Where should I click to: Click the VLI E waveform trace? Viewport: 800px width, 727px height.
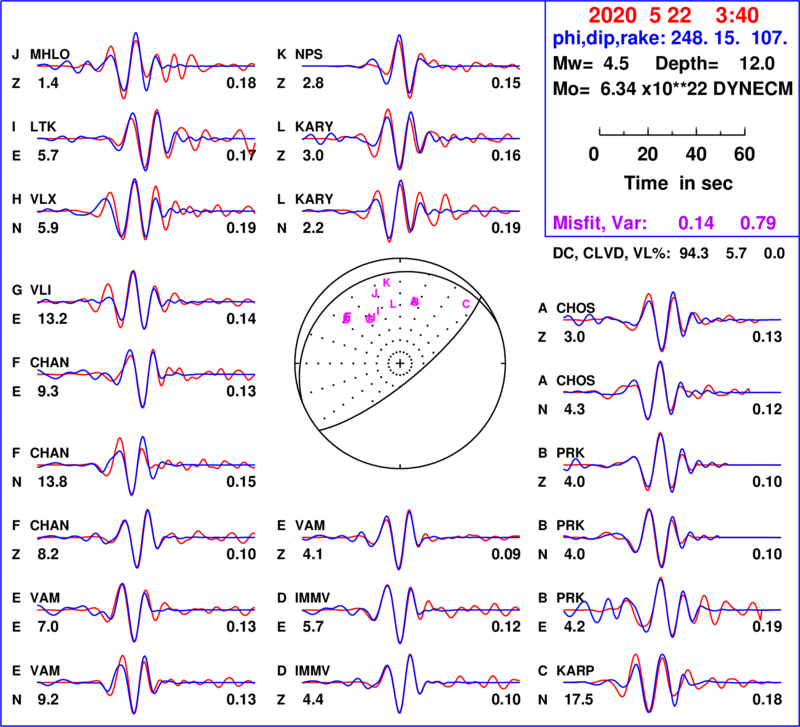pyautogui.click(x=146, y=302)
